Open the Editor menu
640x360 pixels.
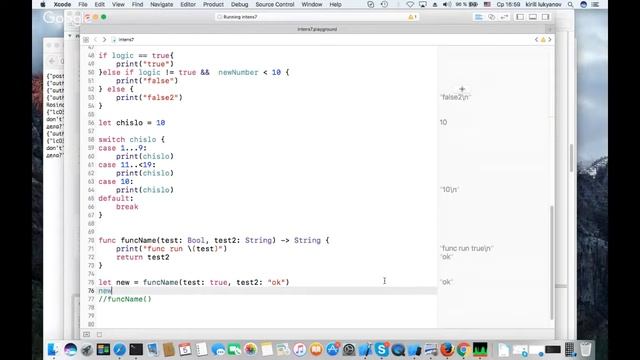pos(188,4)
